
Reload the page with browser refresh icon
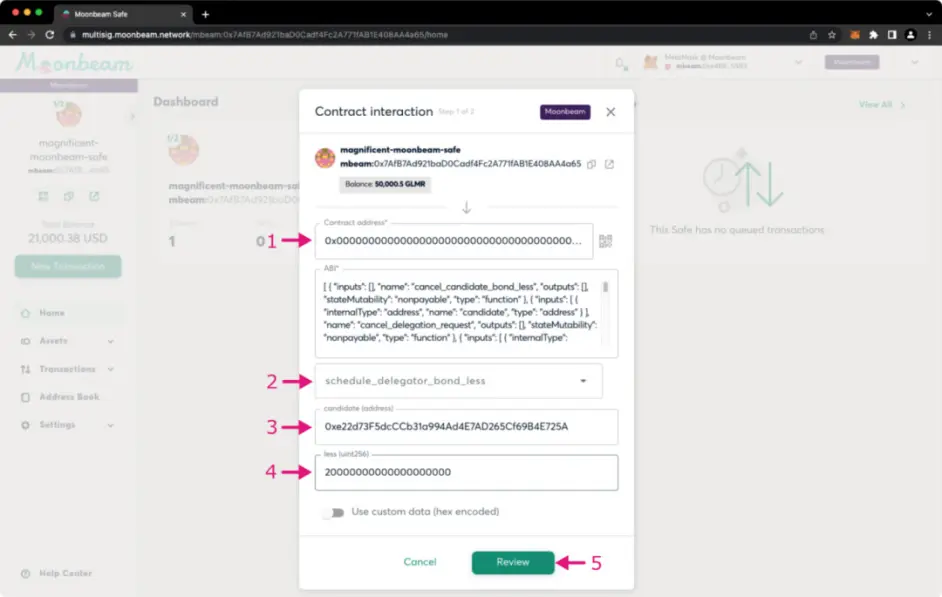(x=50, y=35)
